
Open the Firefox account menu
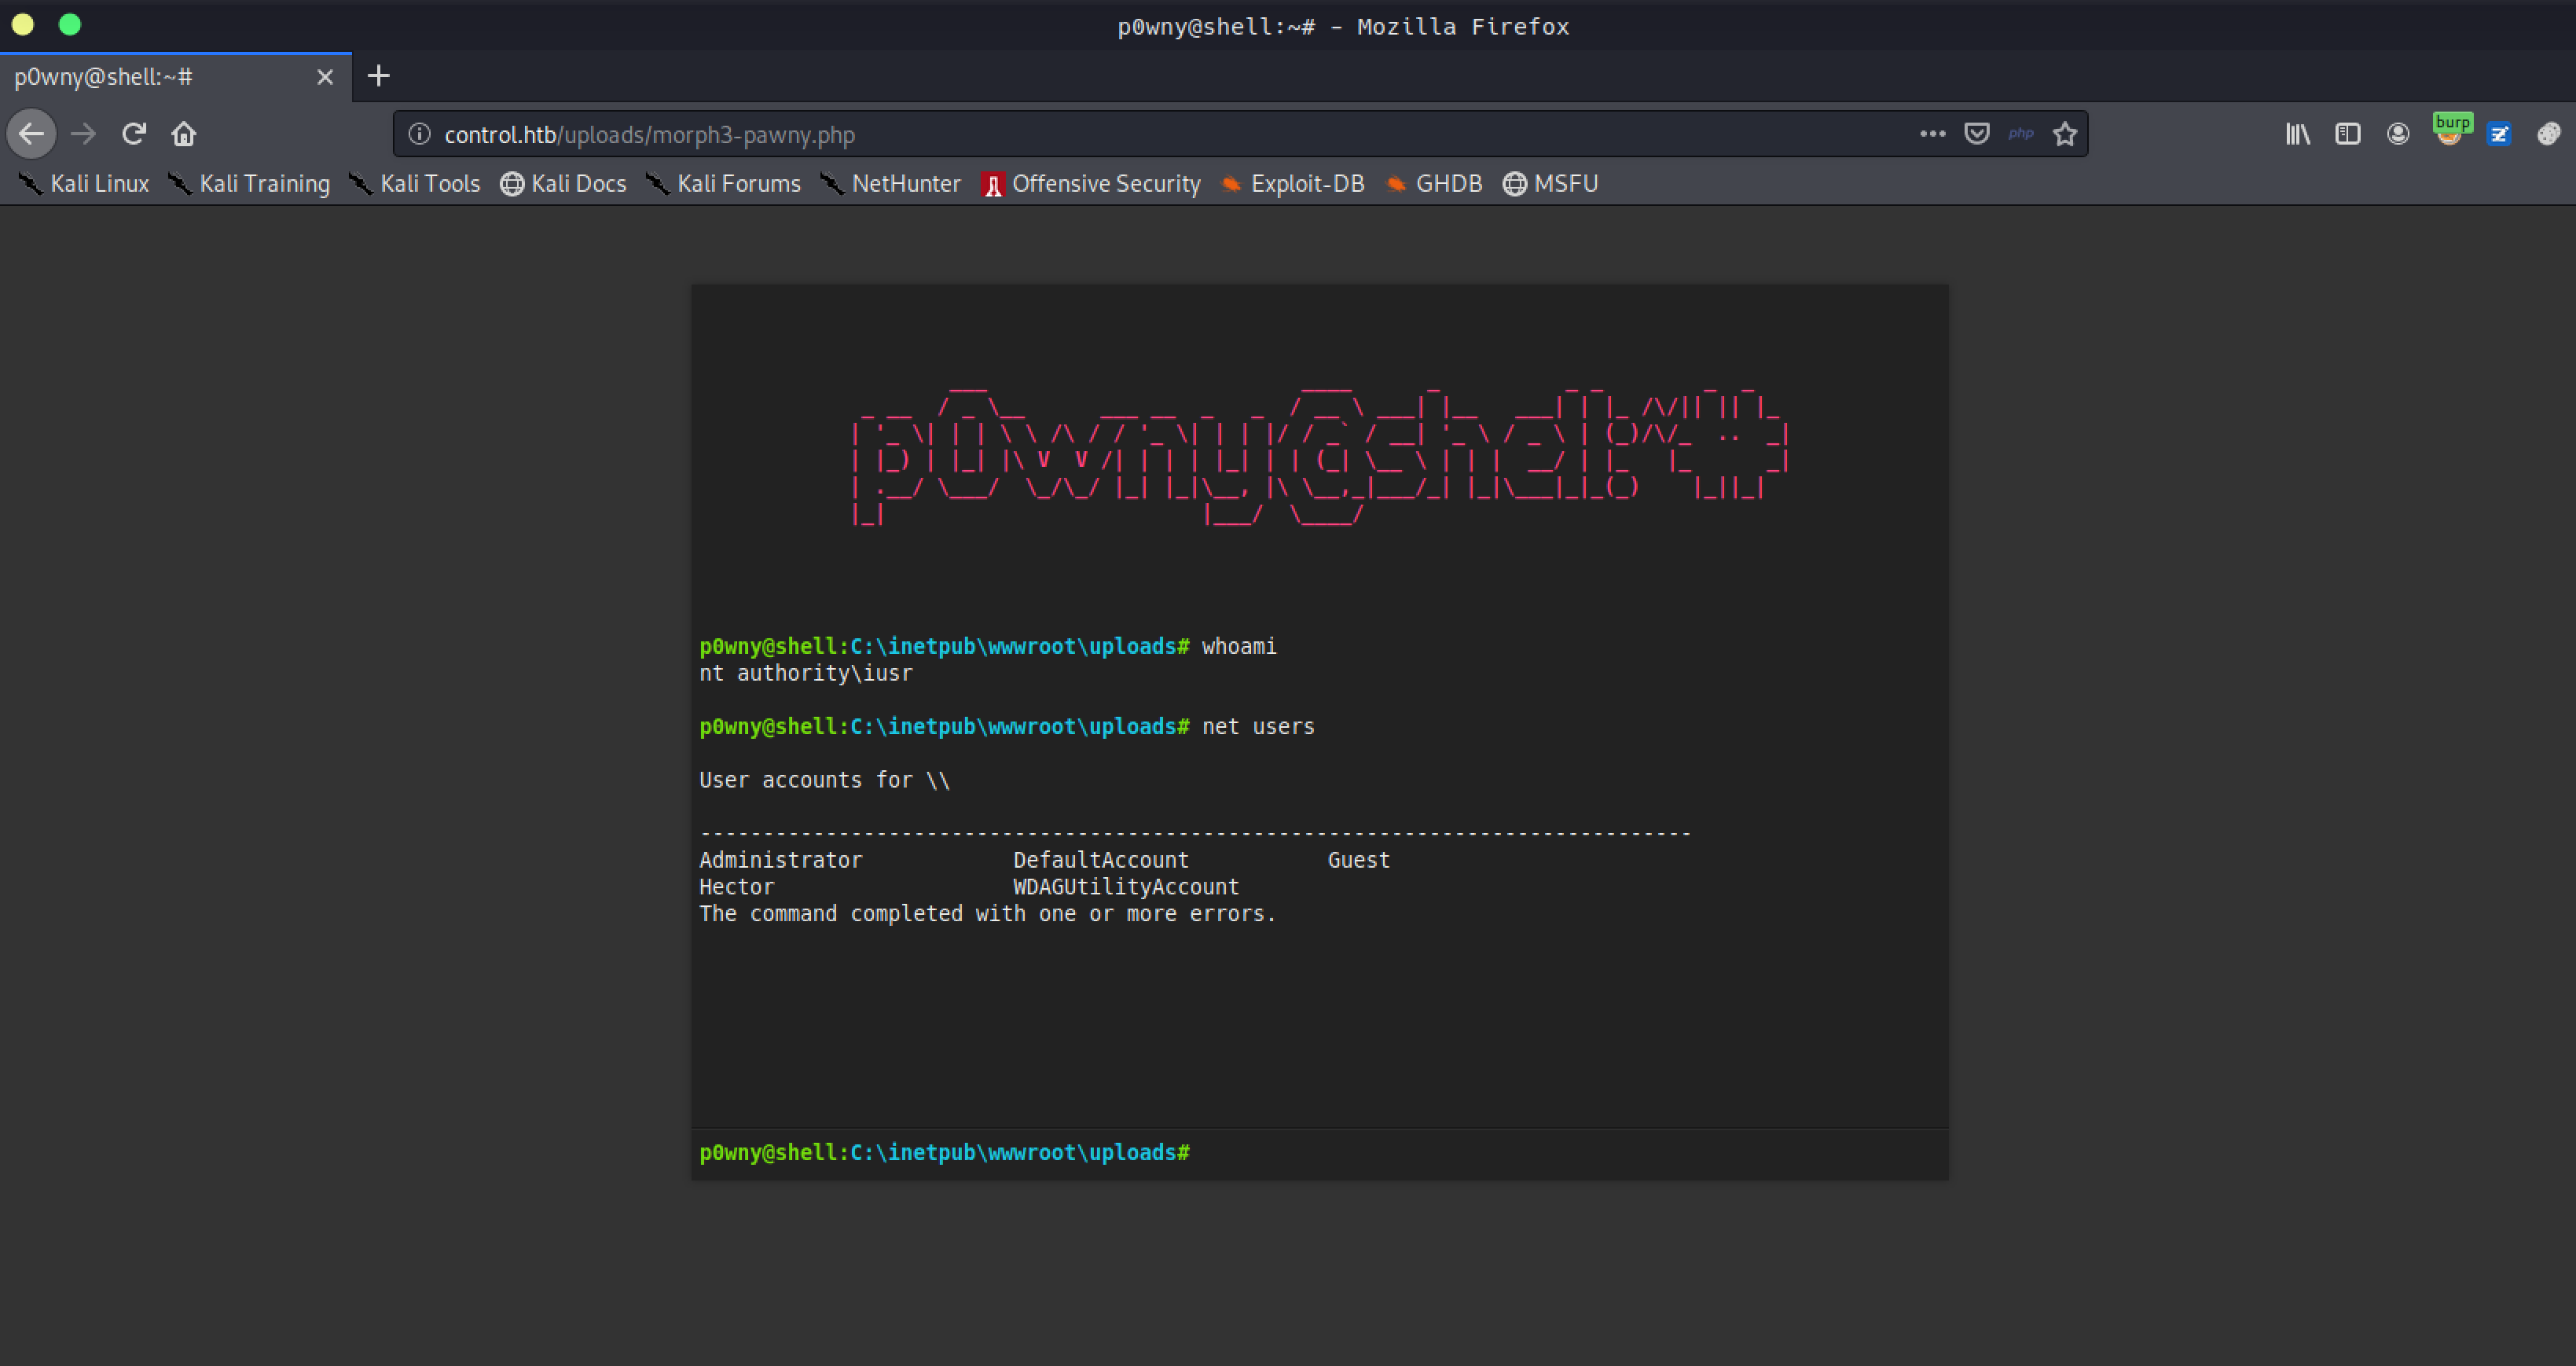click(2398, 134)
